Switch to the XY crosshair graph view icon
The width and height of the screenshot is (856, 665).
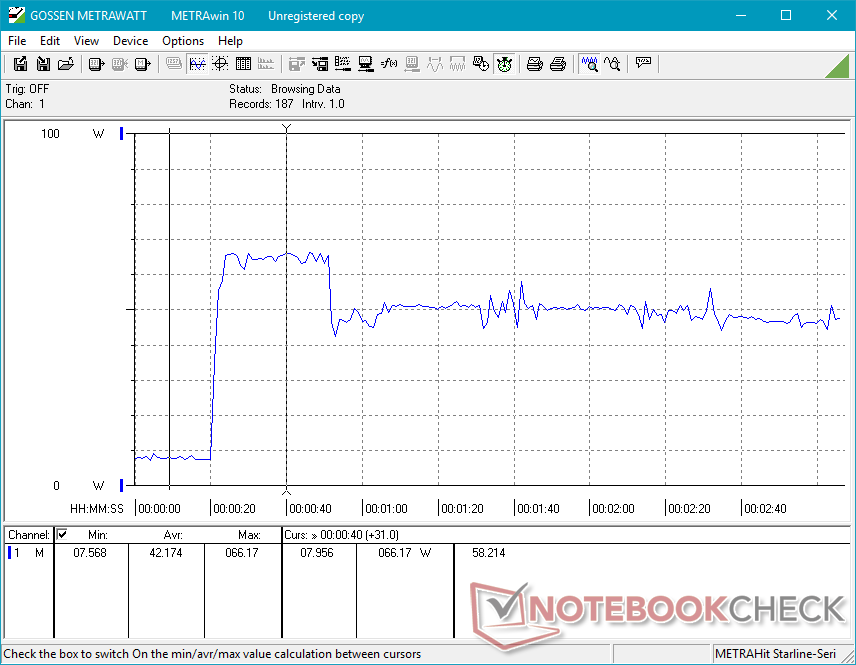click(220, 64)
